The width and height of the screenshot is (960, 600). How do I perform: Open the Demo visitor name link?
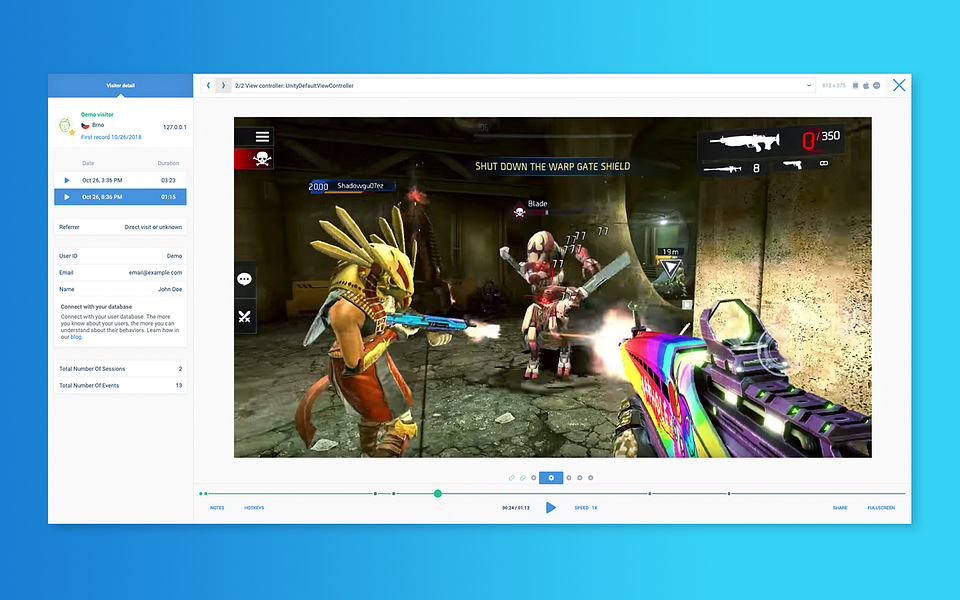(97, 114)
